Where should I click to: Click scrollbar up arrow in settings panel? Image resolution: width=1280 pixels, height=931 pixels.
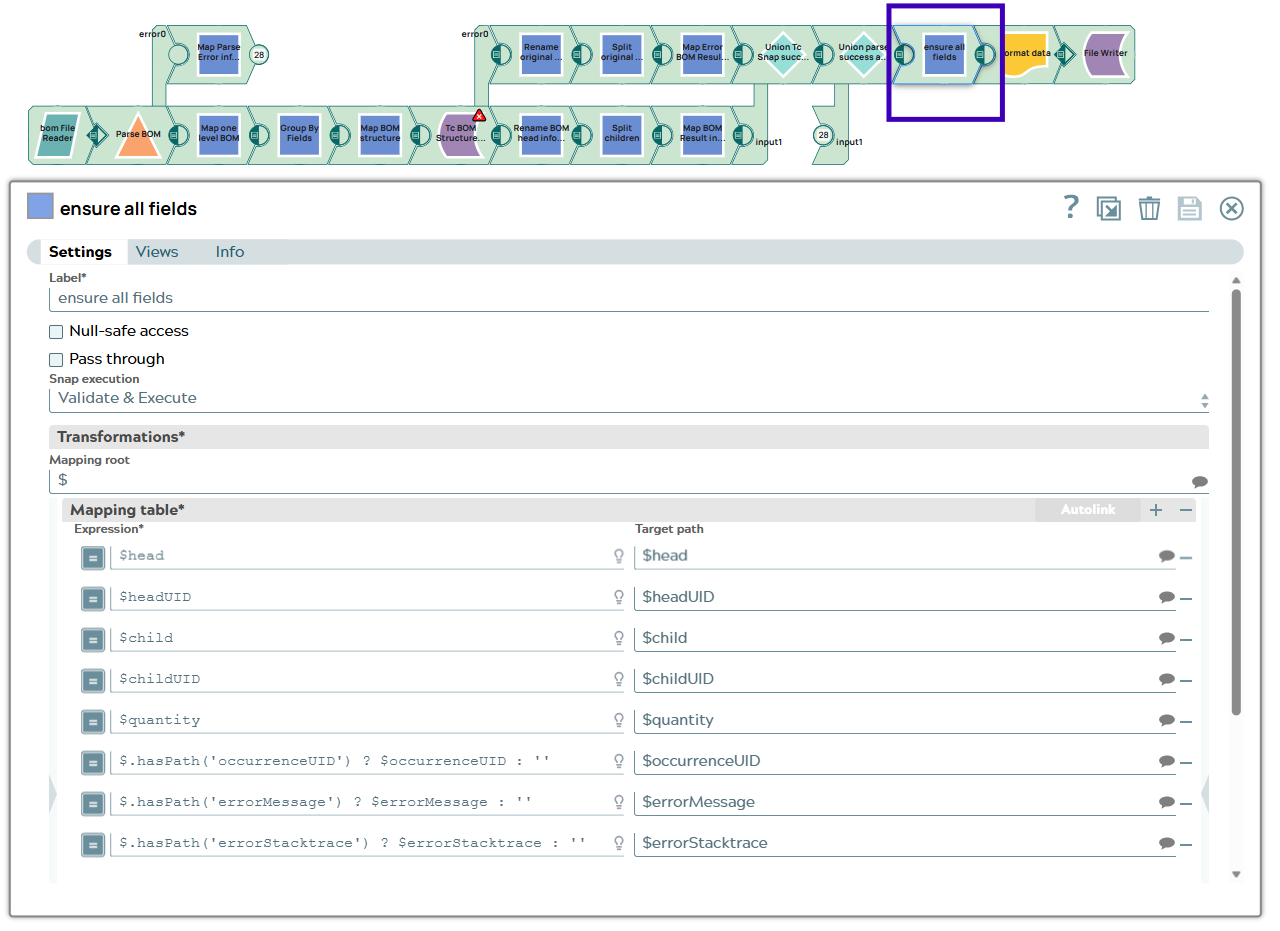(1236, 281)
